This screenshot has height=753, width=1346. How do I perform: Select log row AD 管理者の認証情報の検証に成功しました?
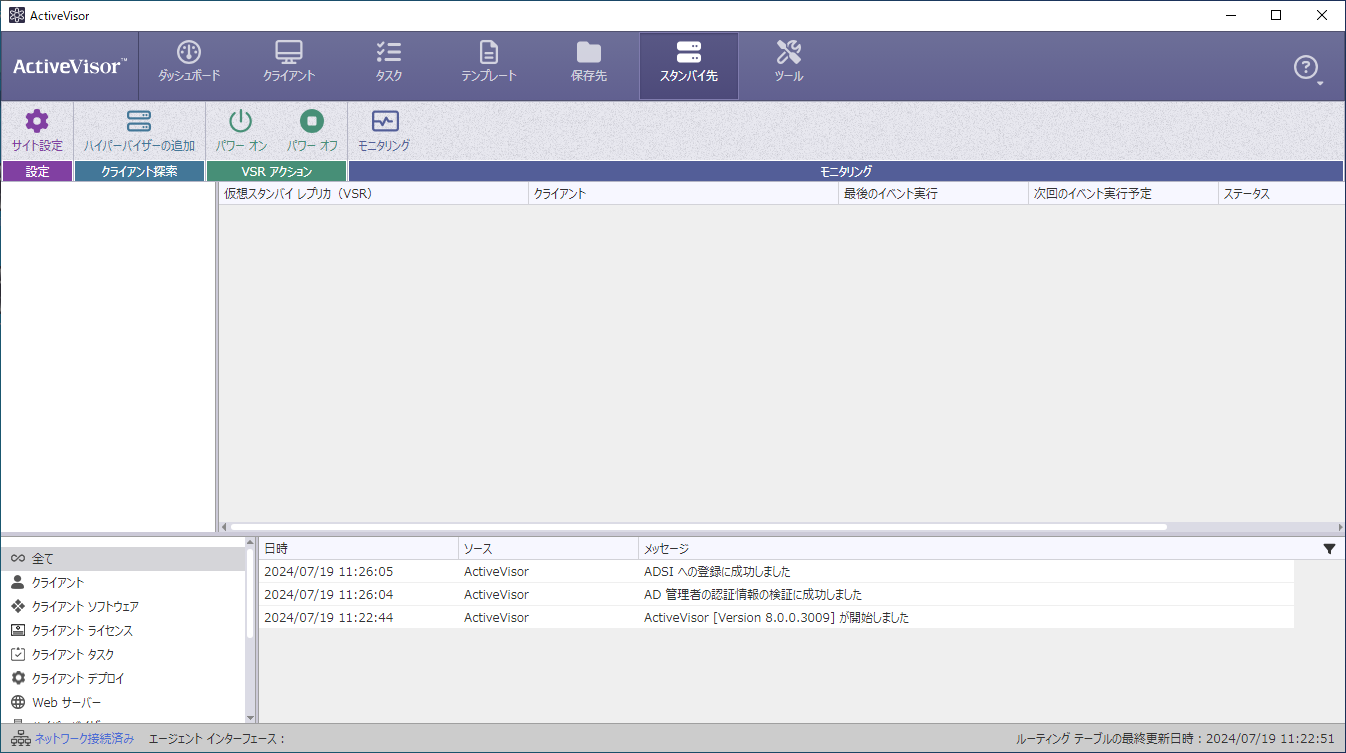(776, 595)
